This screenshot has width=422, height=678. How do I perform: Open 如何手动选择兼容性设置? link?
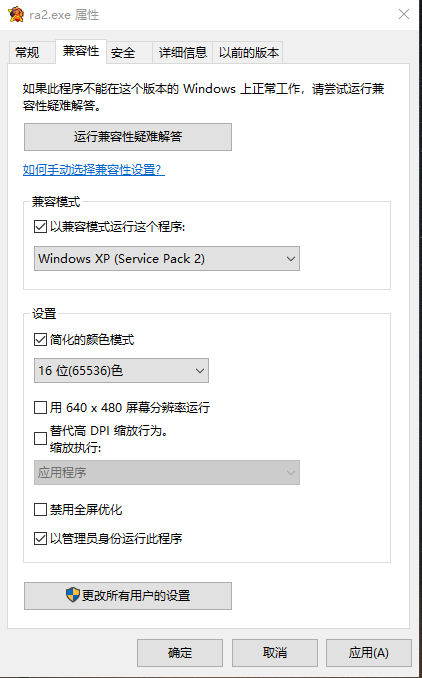tap(94, 170)
